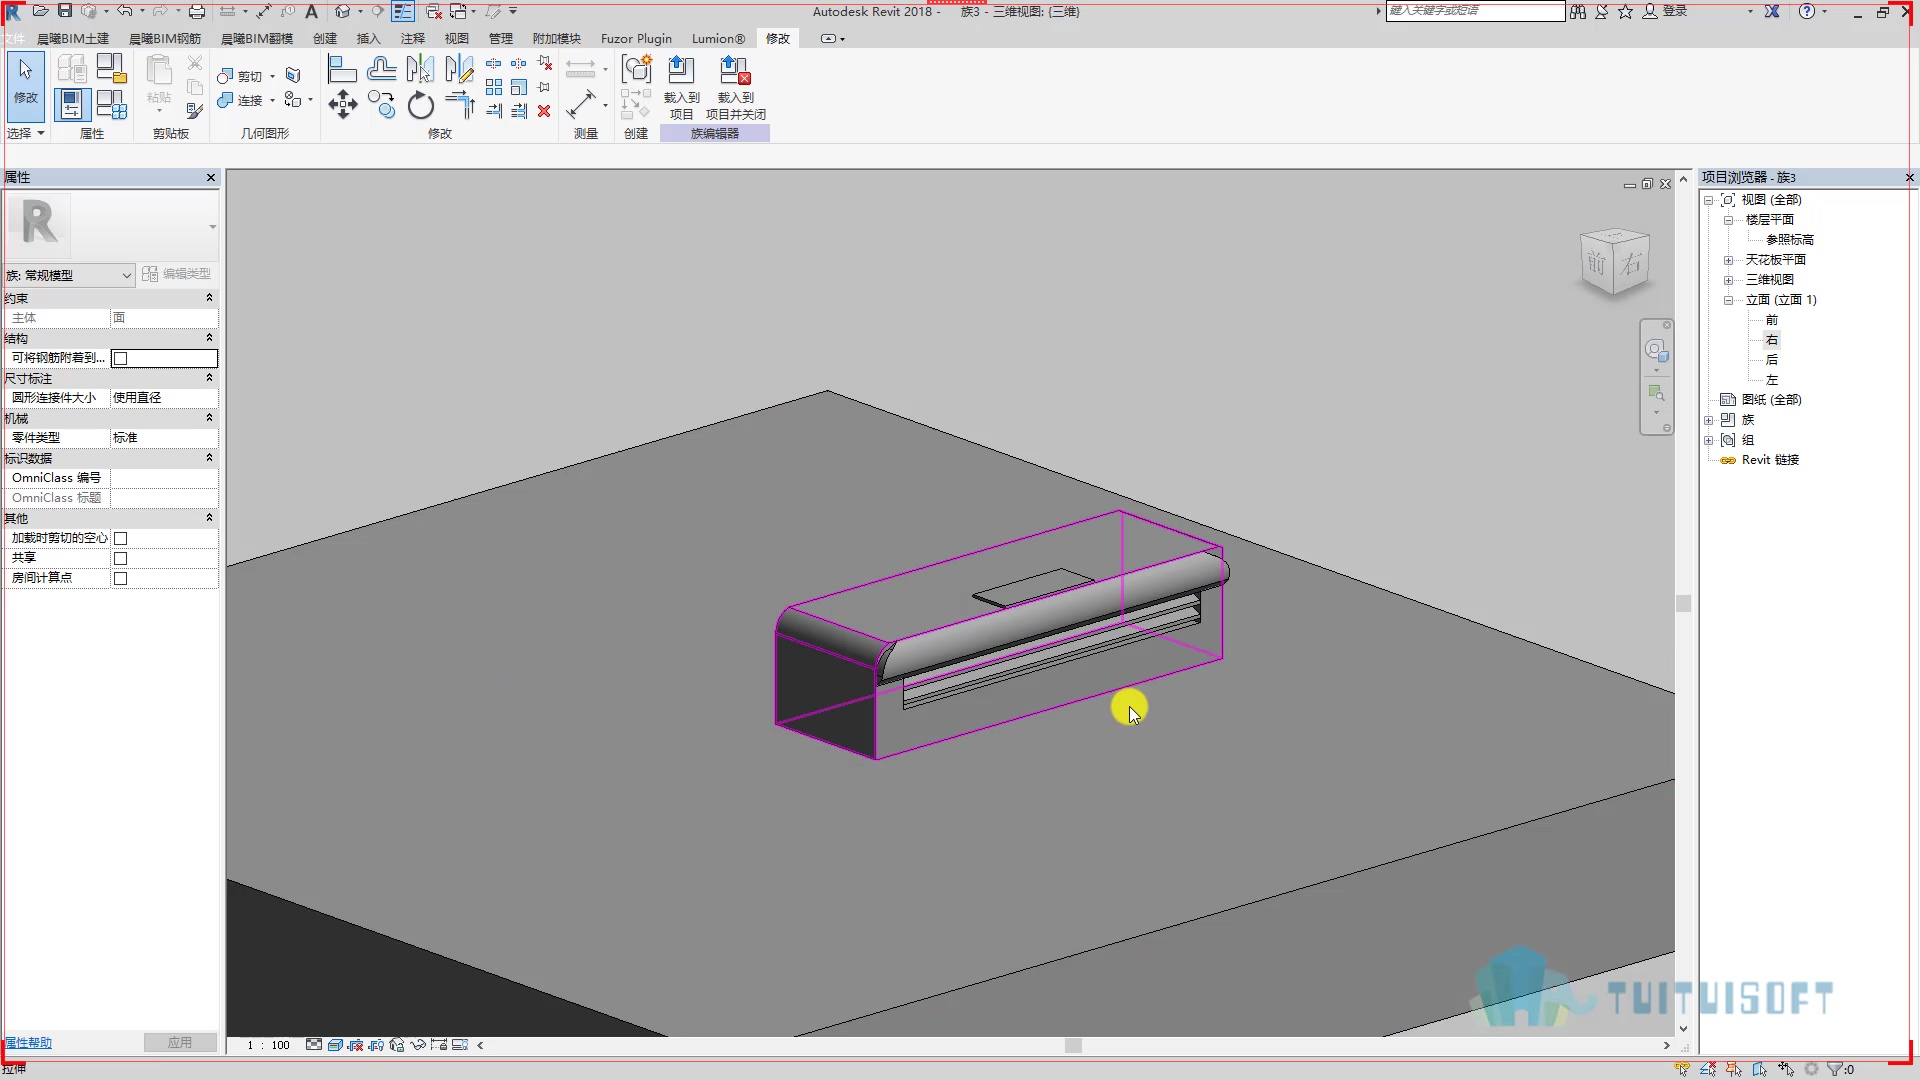Select the Offset tool icon
The image size is (1920, 1080).
click(x=381, y=69)
